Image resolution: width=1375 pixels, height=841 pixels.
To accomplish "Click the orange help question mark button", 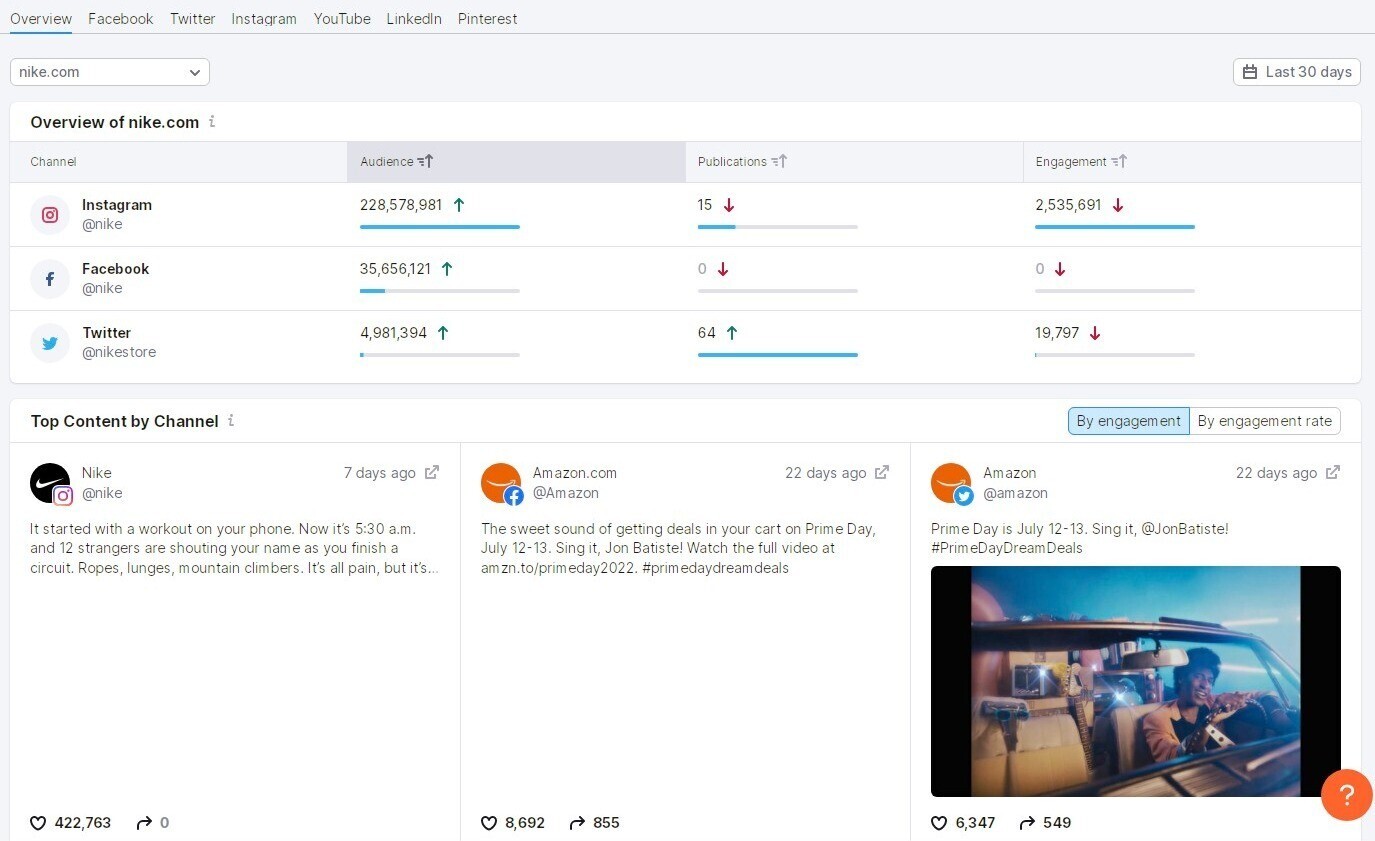I will (x=1346, y=795).
